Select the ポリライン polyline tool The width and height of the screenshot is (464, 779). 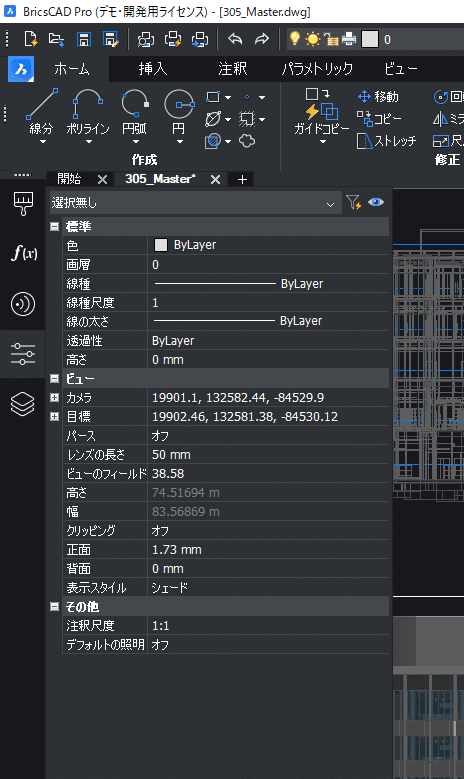click(x=88, y=111)
